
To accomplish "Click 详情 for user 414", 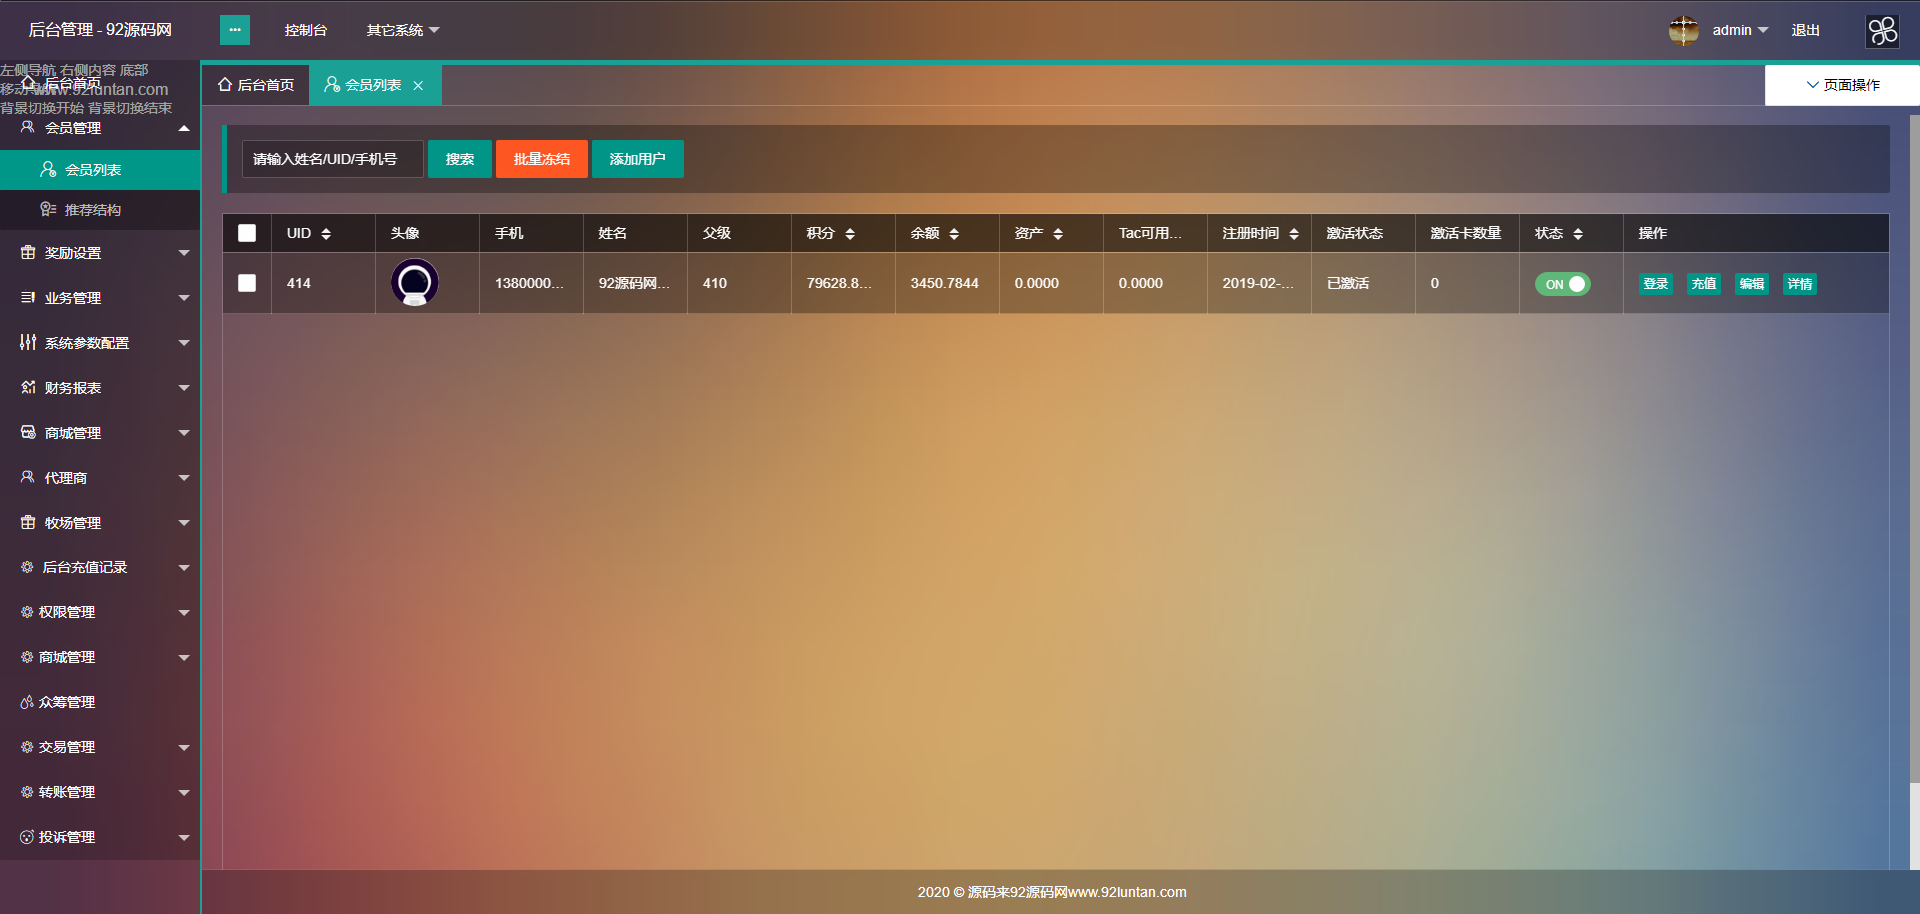I will click(x=1800, y=284).
